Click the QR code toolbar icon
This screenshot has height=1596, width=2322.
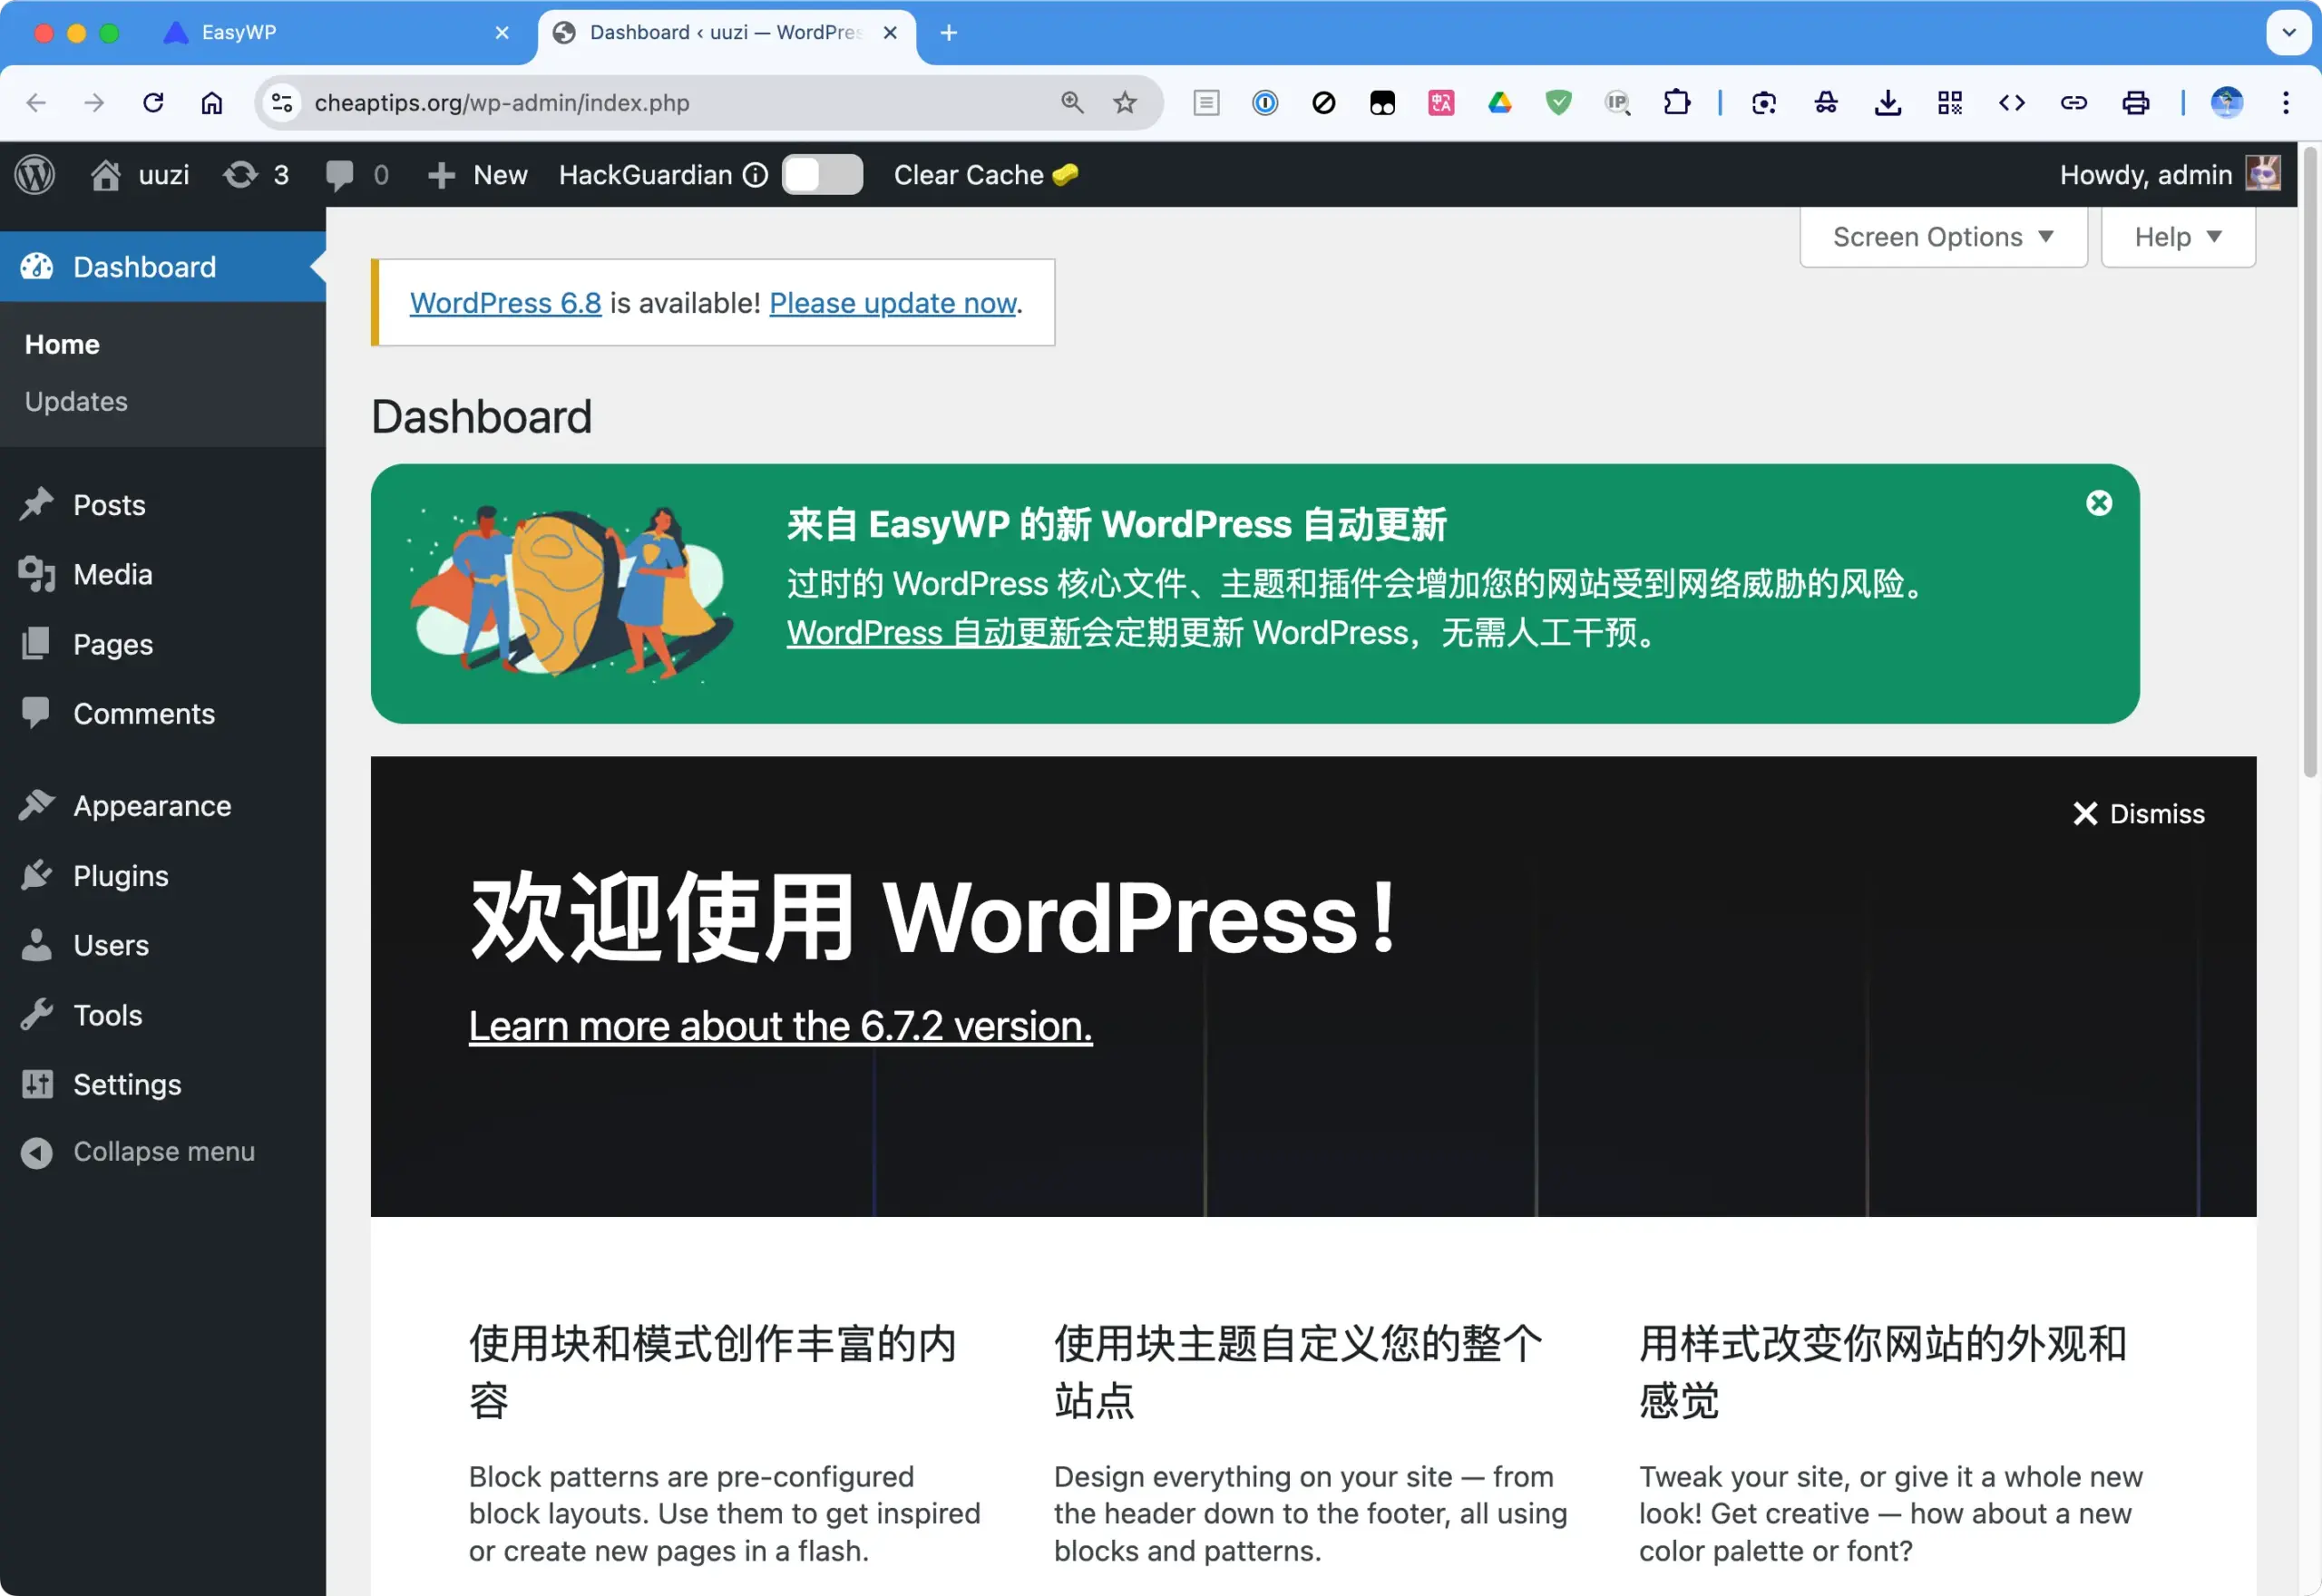pyautogui.click(x=1950, y=103)
